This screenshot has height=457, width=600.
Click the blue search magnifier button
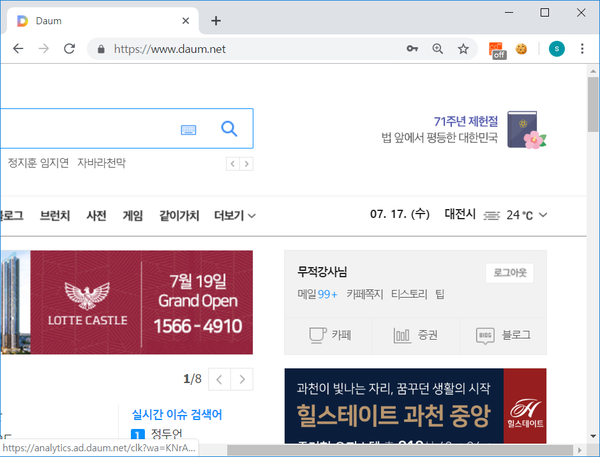point(229,129)
